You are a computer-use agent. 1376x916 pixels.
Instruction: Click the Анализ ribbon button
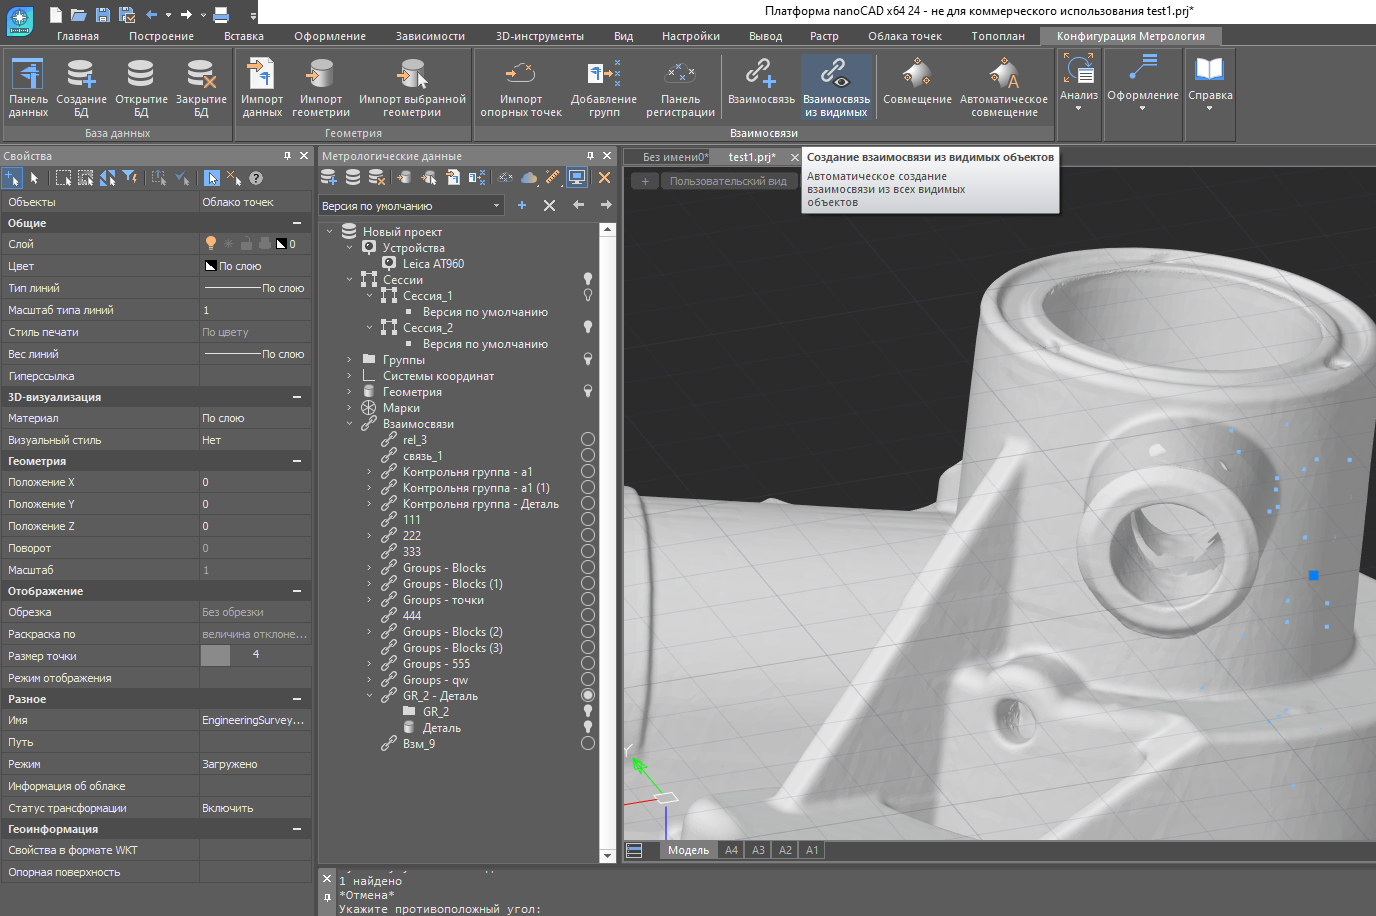[1078, 82]
